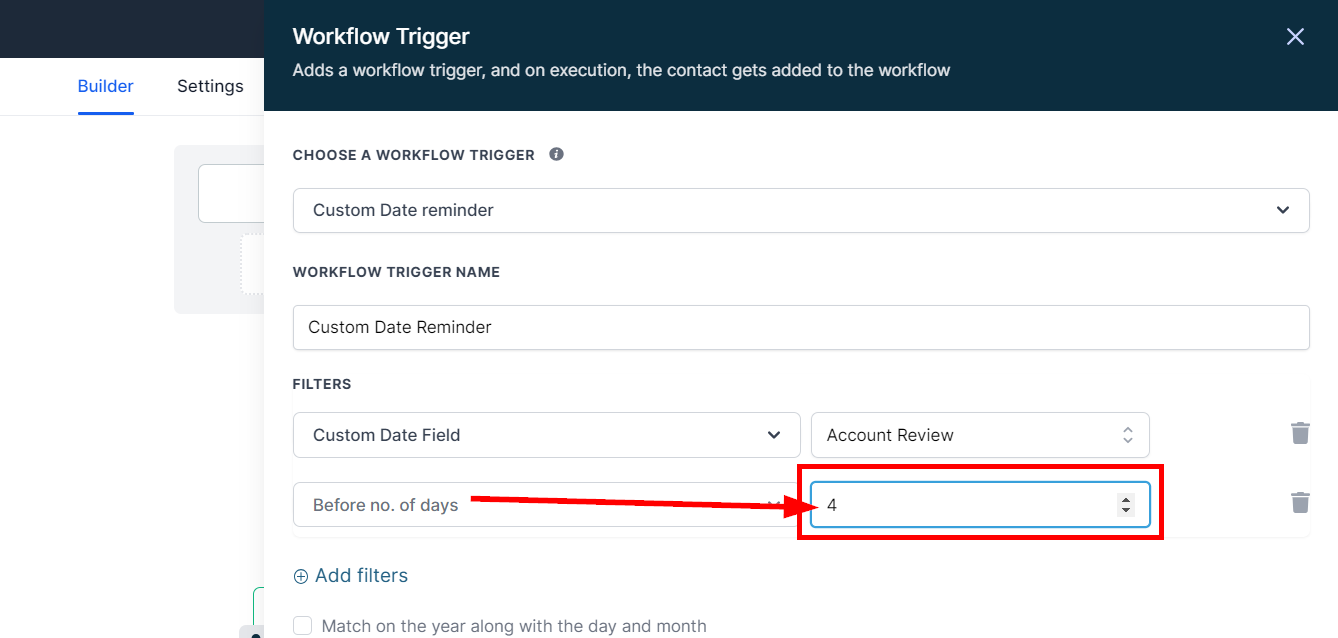The image size is (1338, 638).
Task: Open the Before no. of days dropdown
Action: [546, 505]
